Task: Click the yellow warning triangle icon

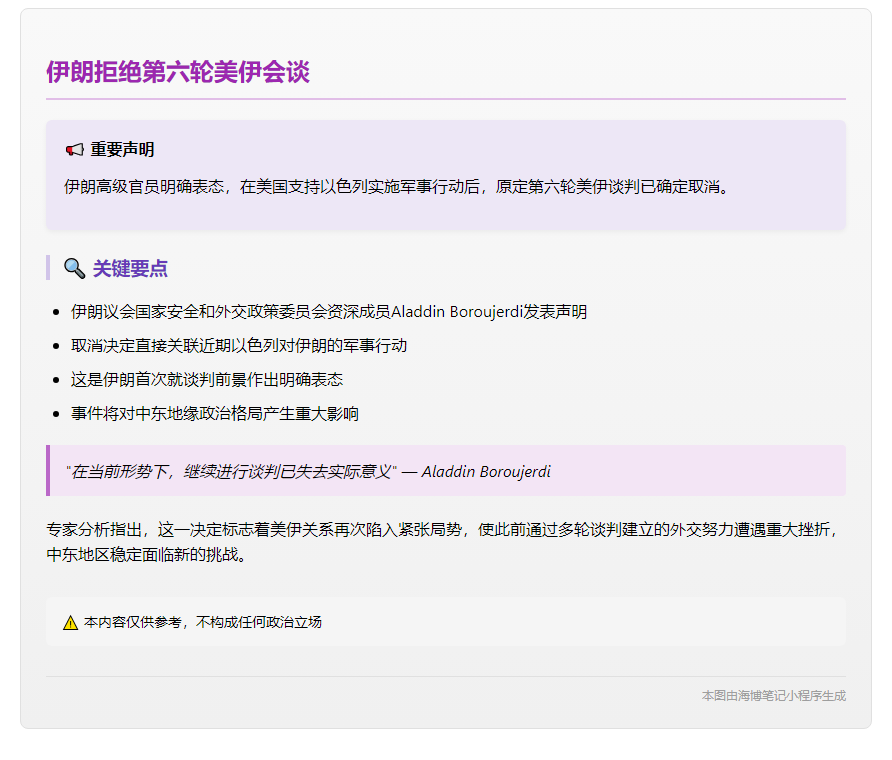Action: 71,622
